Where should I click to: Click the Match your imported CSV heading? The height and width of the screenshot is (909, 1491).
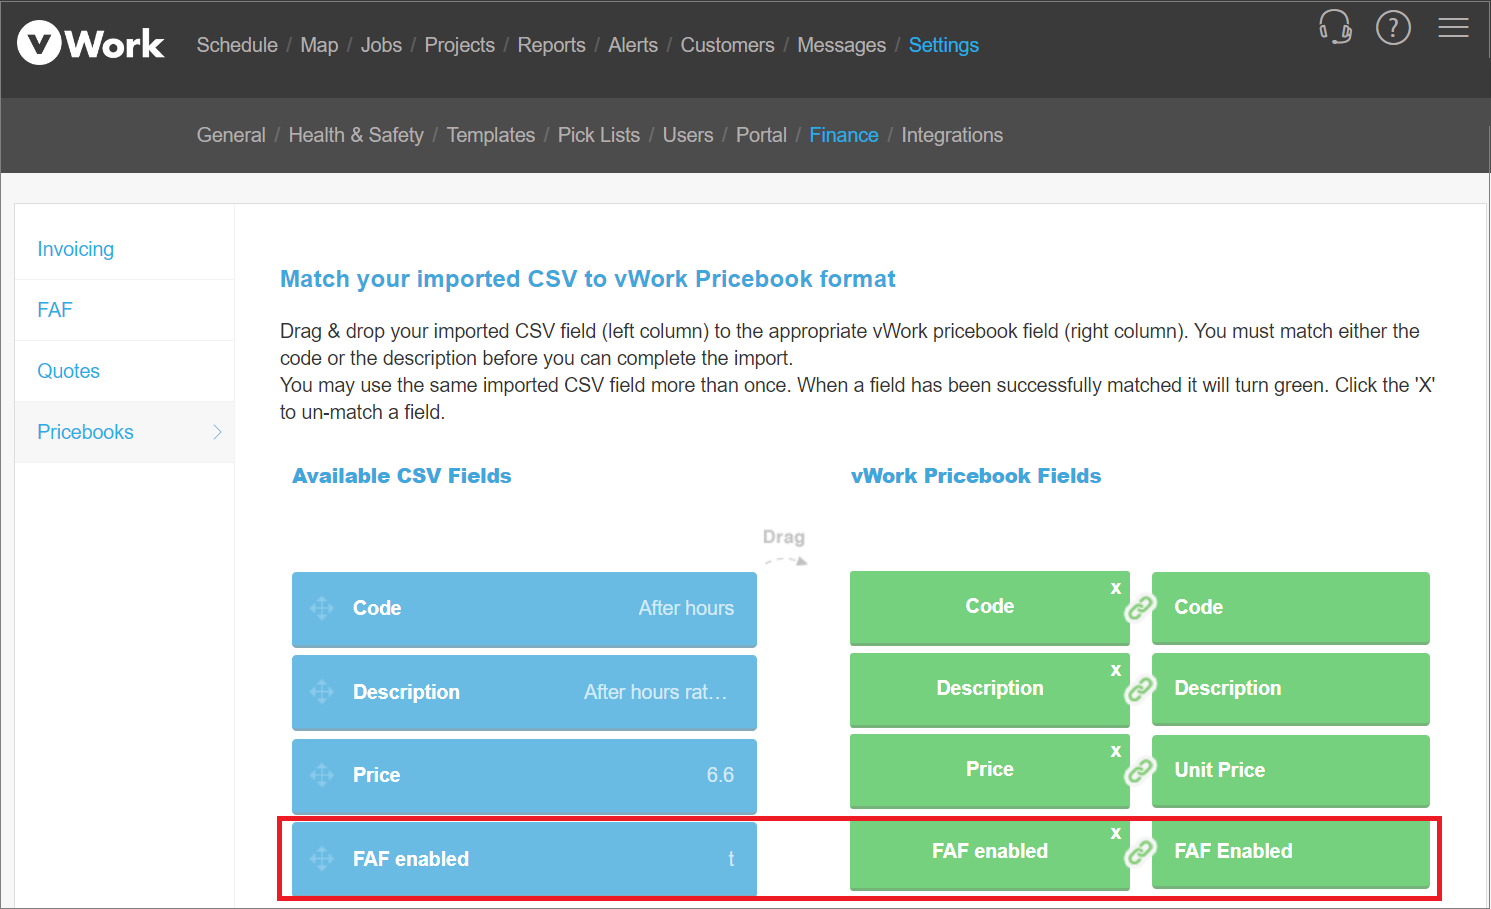(588, 279)
